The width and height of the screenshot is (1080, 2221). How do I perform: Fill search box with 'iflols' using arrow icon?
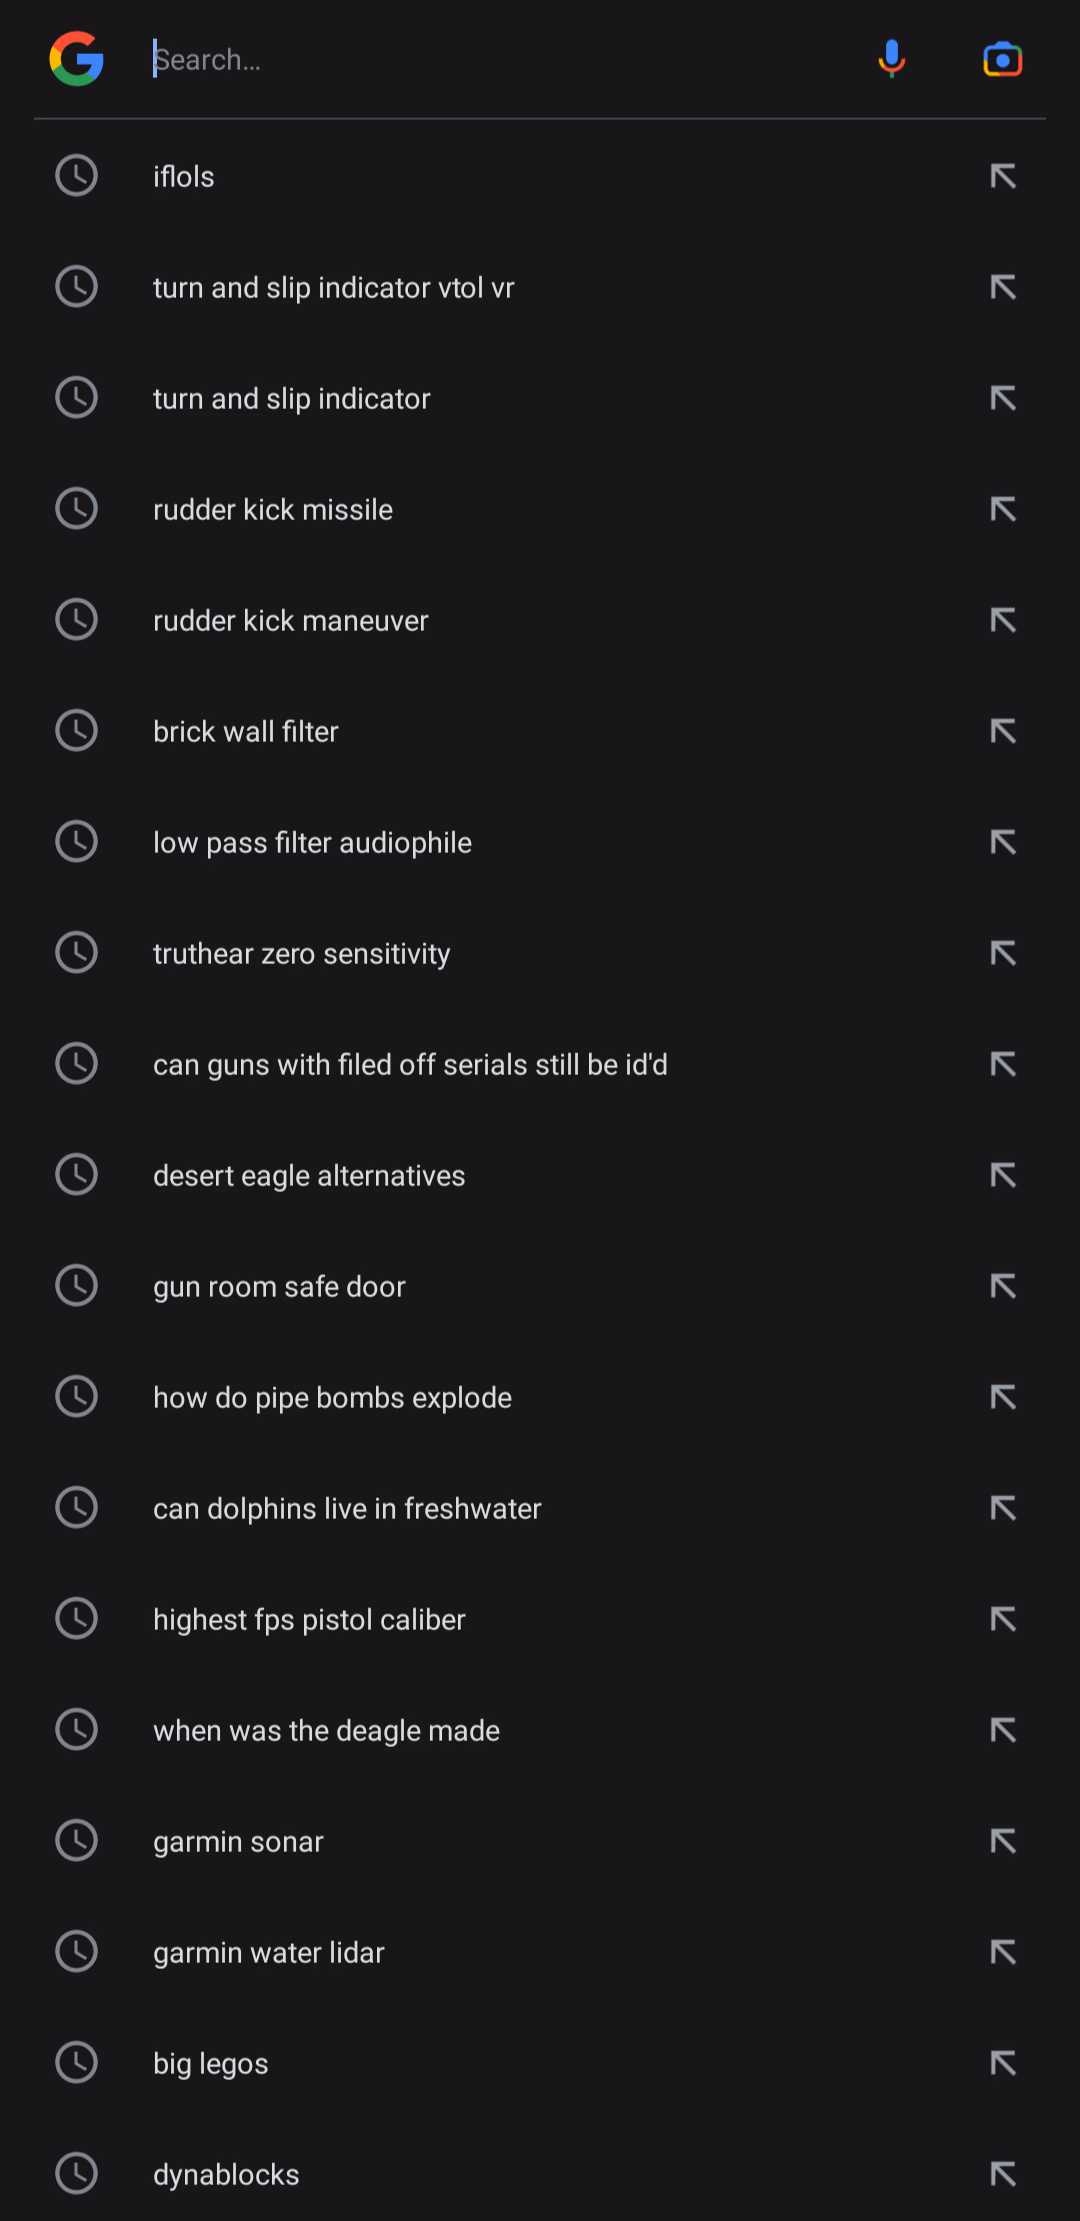(1003, 176)
